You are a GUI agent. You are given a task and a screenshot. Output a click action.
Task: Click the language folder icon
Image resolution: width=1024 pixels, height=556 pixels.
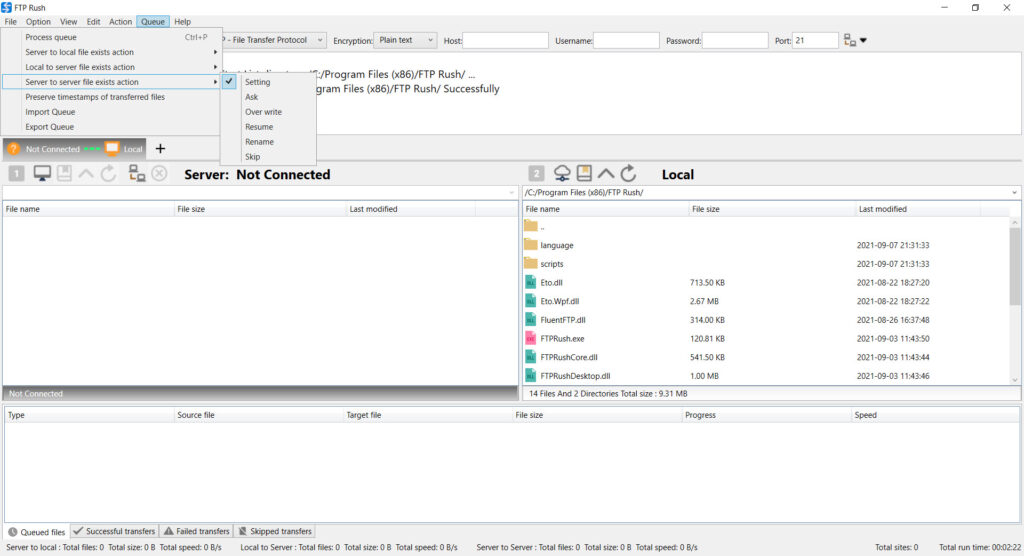[x=530, y=245]
